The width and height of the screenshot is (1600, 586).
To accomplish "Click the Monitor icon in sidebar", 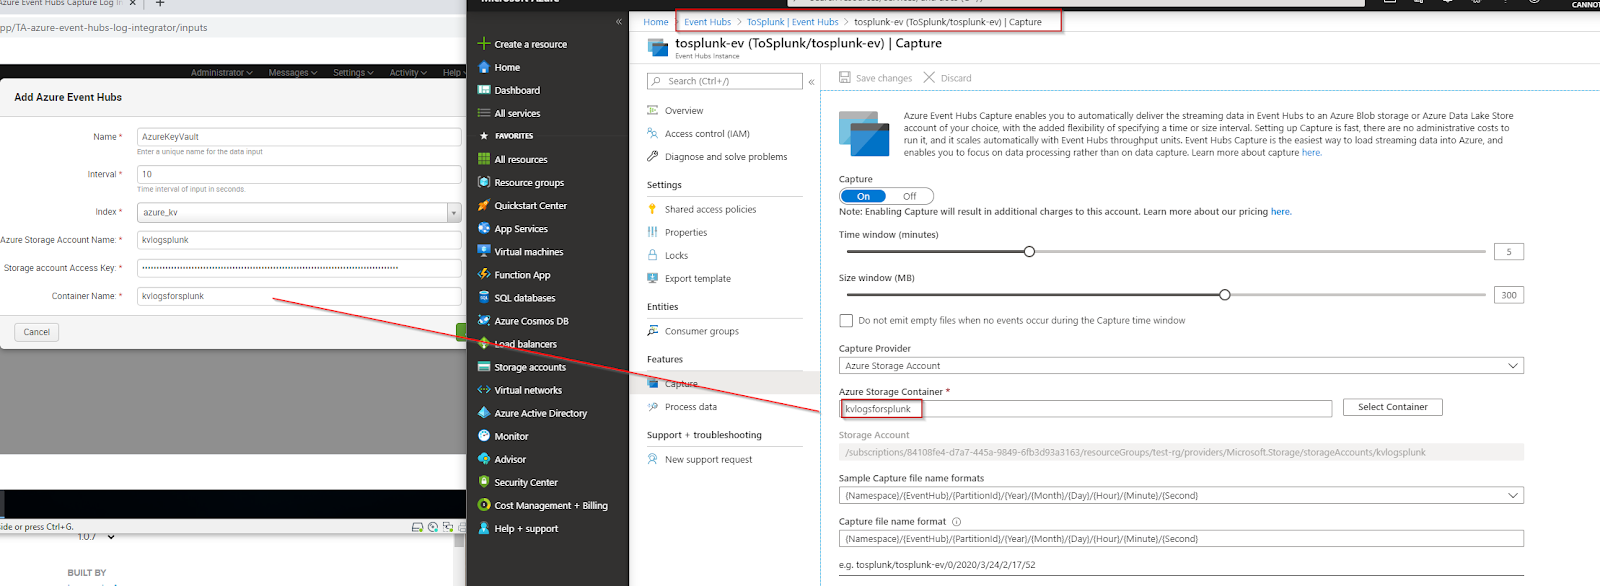I will pyautogui.click(x=484, y=436).
